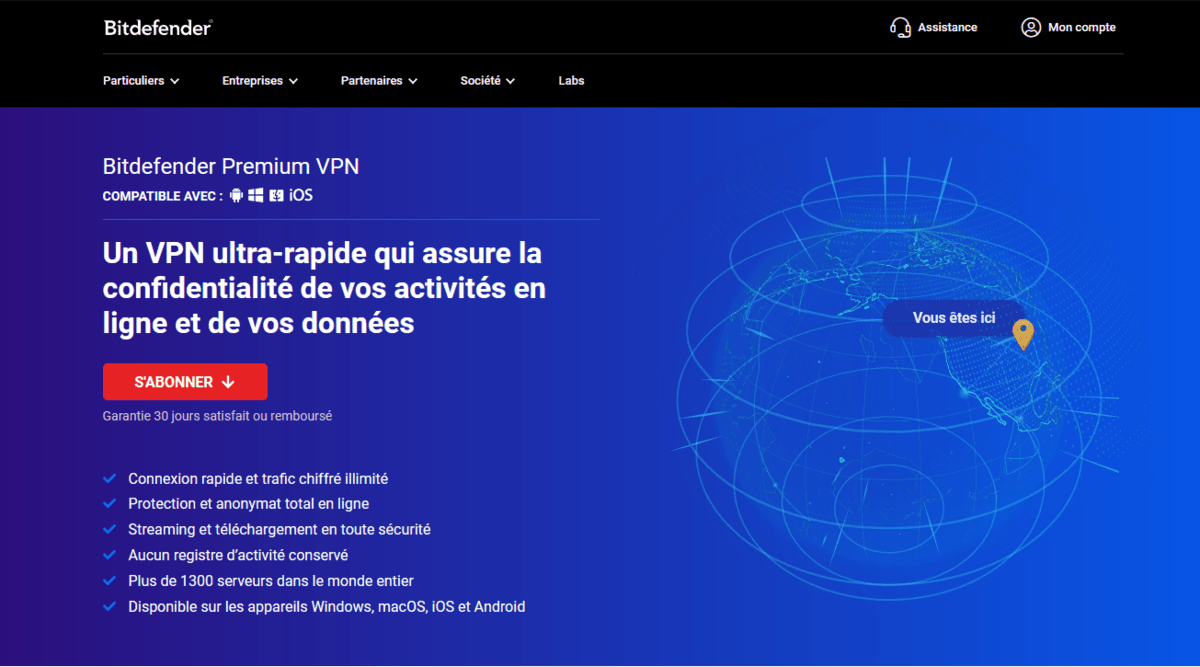Screen dimensions: 1200x667
Task: Click the Mon compte user icon
Action: pos(1031,27)
